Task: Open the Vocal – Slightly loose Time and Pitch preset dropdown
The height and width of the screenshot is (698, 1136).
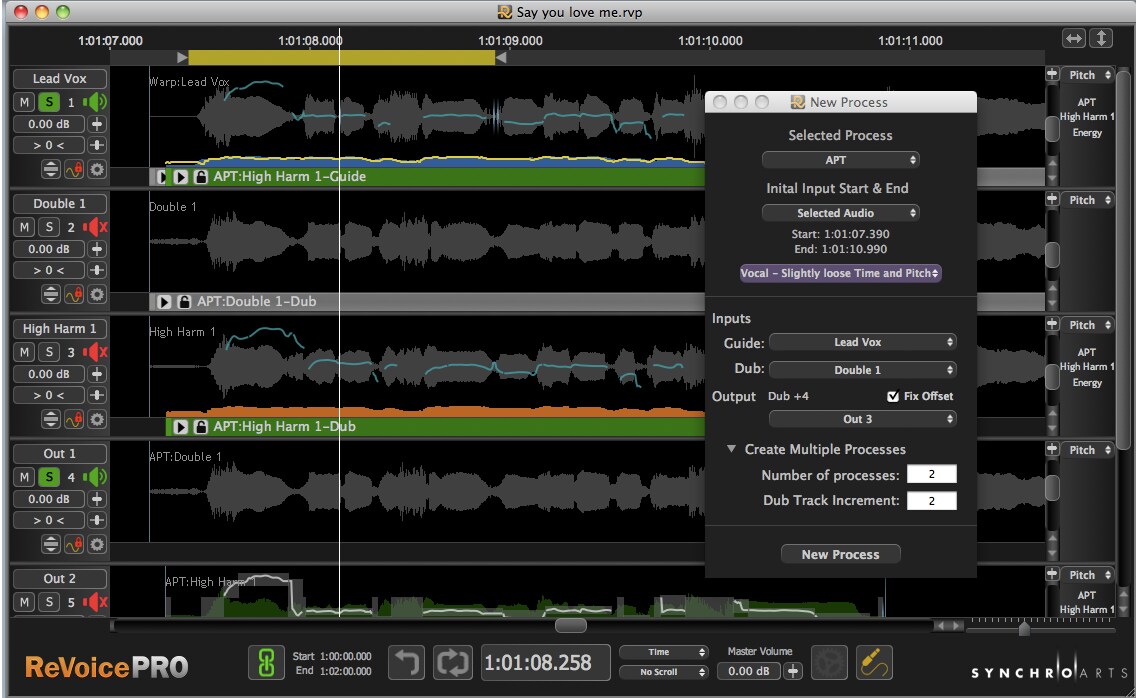Action: (840, 273)
